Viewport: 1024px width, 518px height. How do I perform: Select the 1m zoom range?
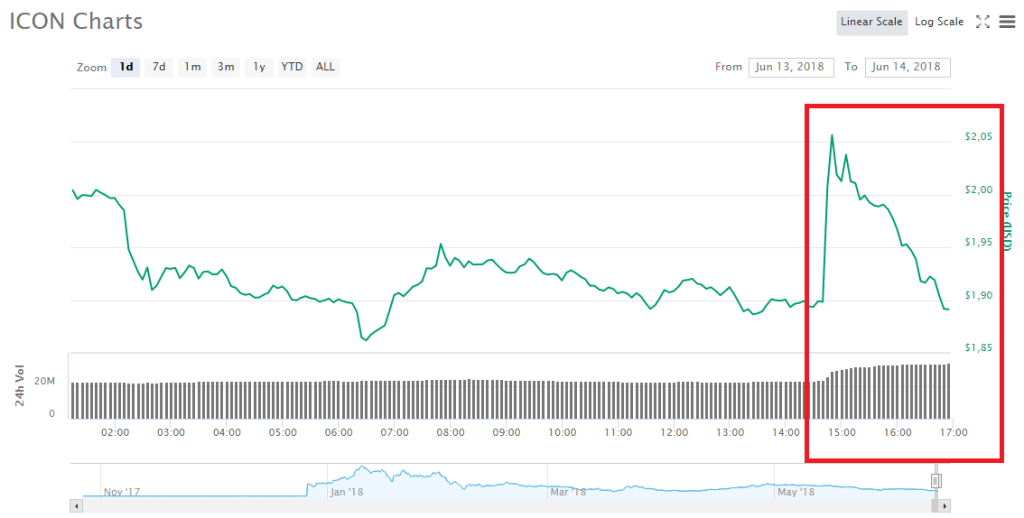[x=192, y=67]
